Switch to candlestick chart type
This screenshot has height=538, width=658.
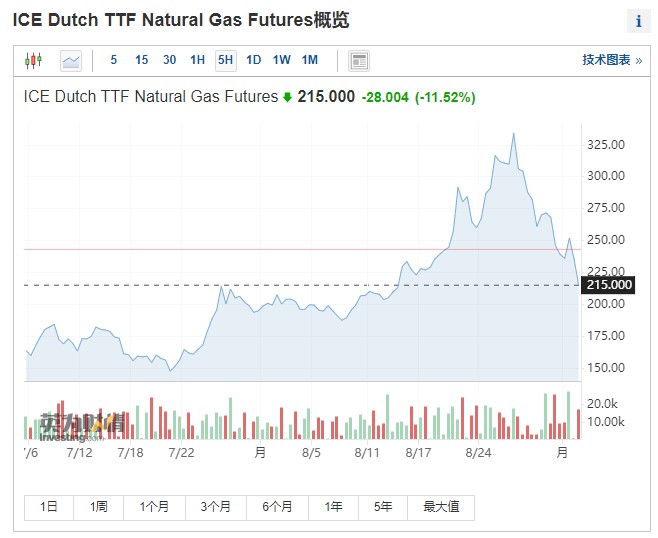click(x=33, y=61)
